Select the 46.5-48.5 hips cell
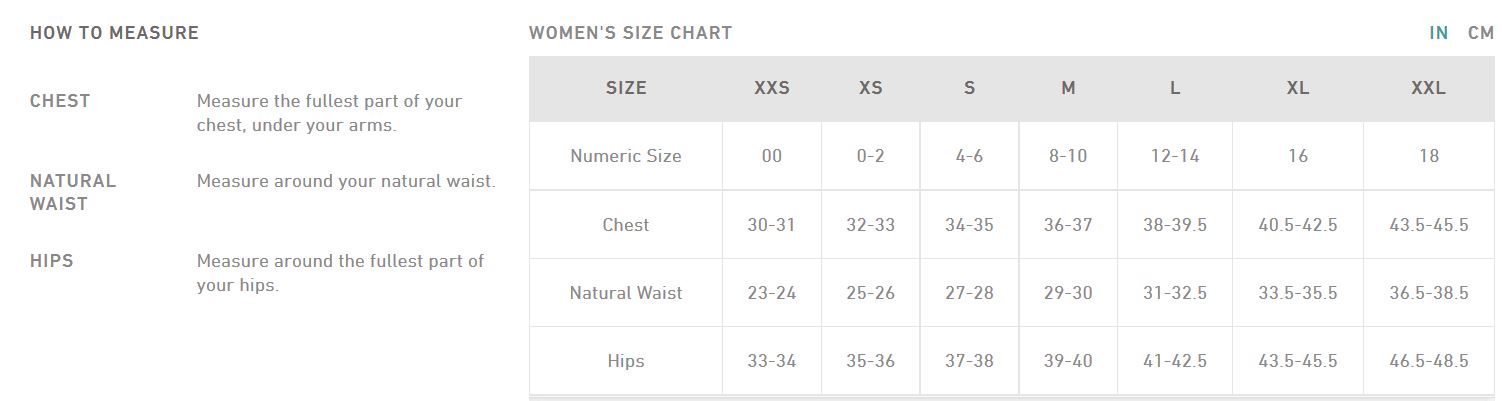The image size is (1502, 401). click(x=1429, y=361)
